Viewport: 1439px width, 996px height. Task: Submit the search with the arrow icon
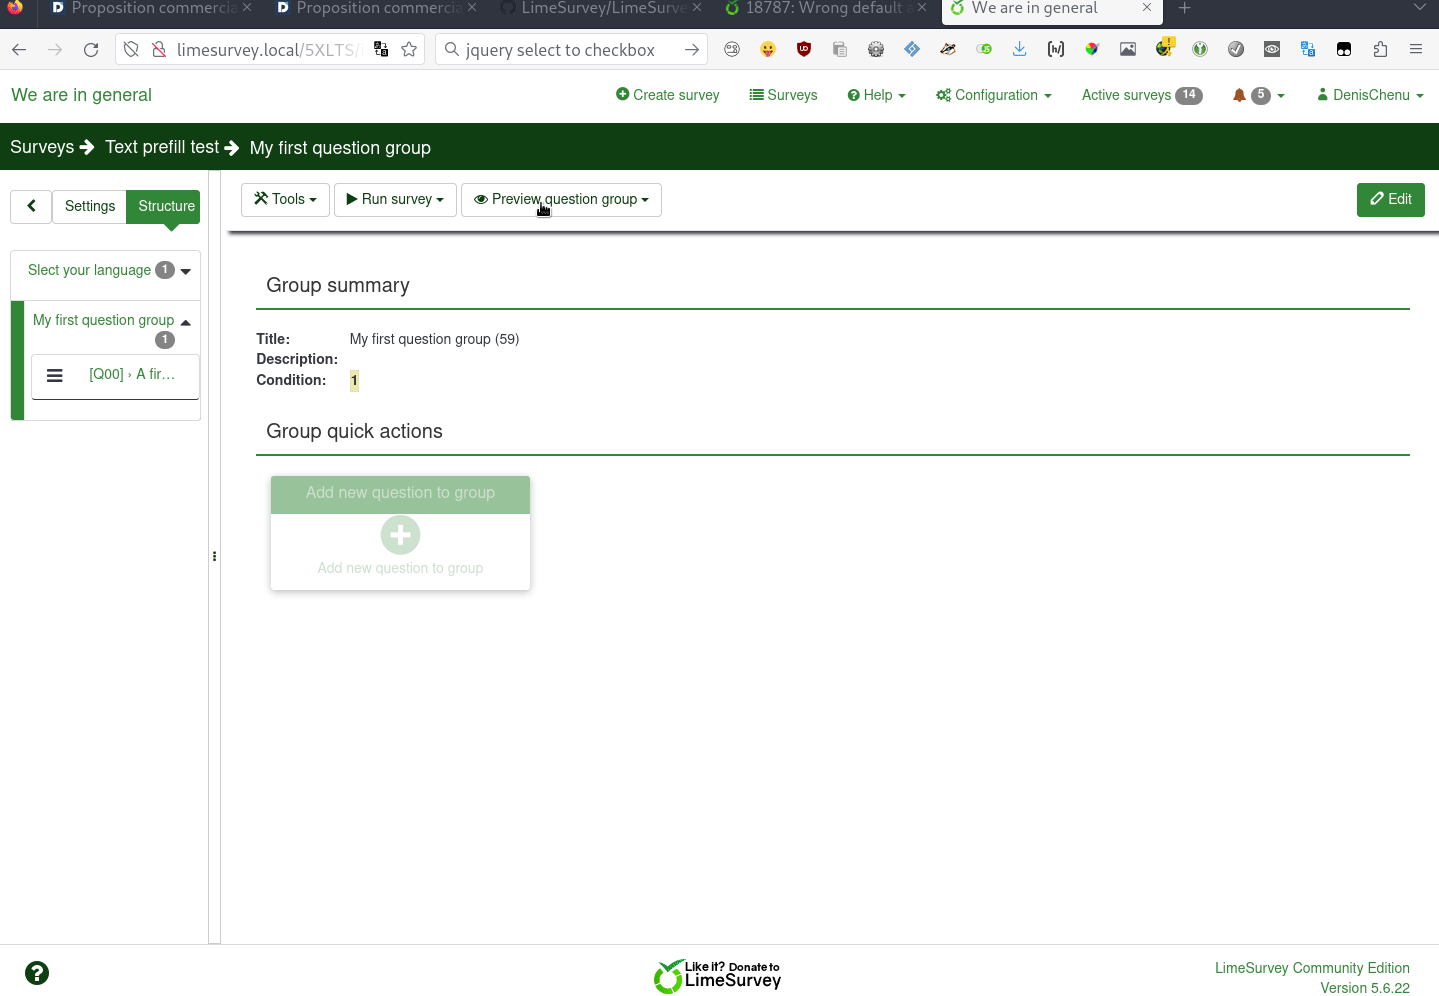[692, 49]
